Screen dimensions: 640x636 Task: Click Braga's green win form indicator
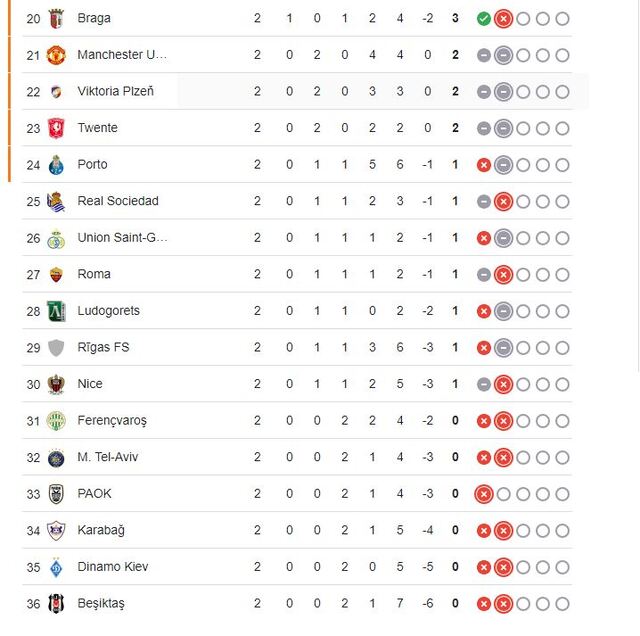pyautogui.click(x=484, y=18)
